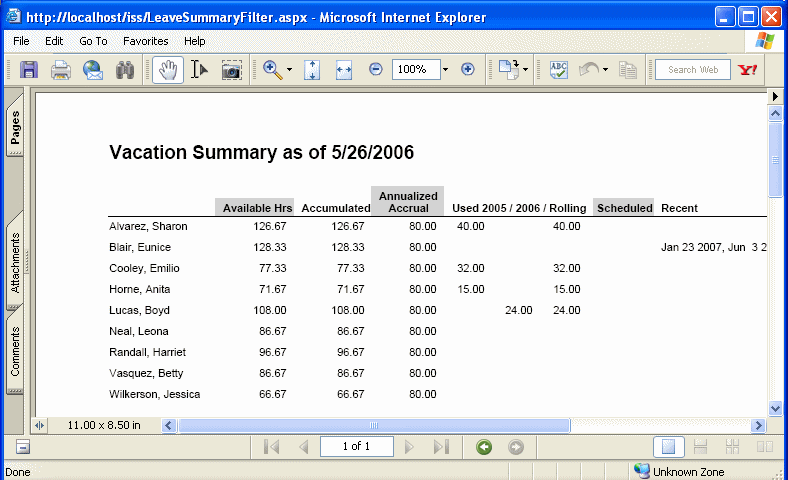788x480 pixels.
Task: Click the Email document icon
Action: (93, 70)
